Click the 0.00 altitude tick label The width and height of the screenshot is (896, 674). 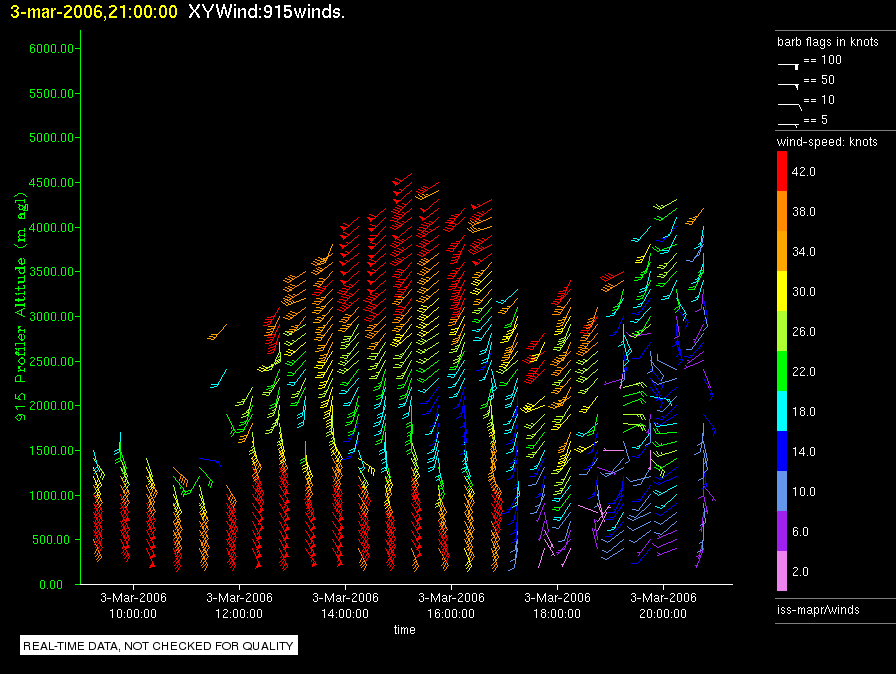(51, 584)
